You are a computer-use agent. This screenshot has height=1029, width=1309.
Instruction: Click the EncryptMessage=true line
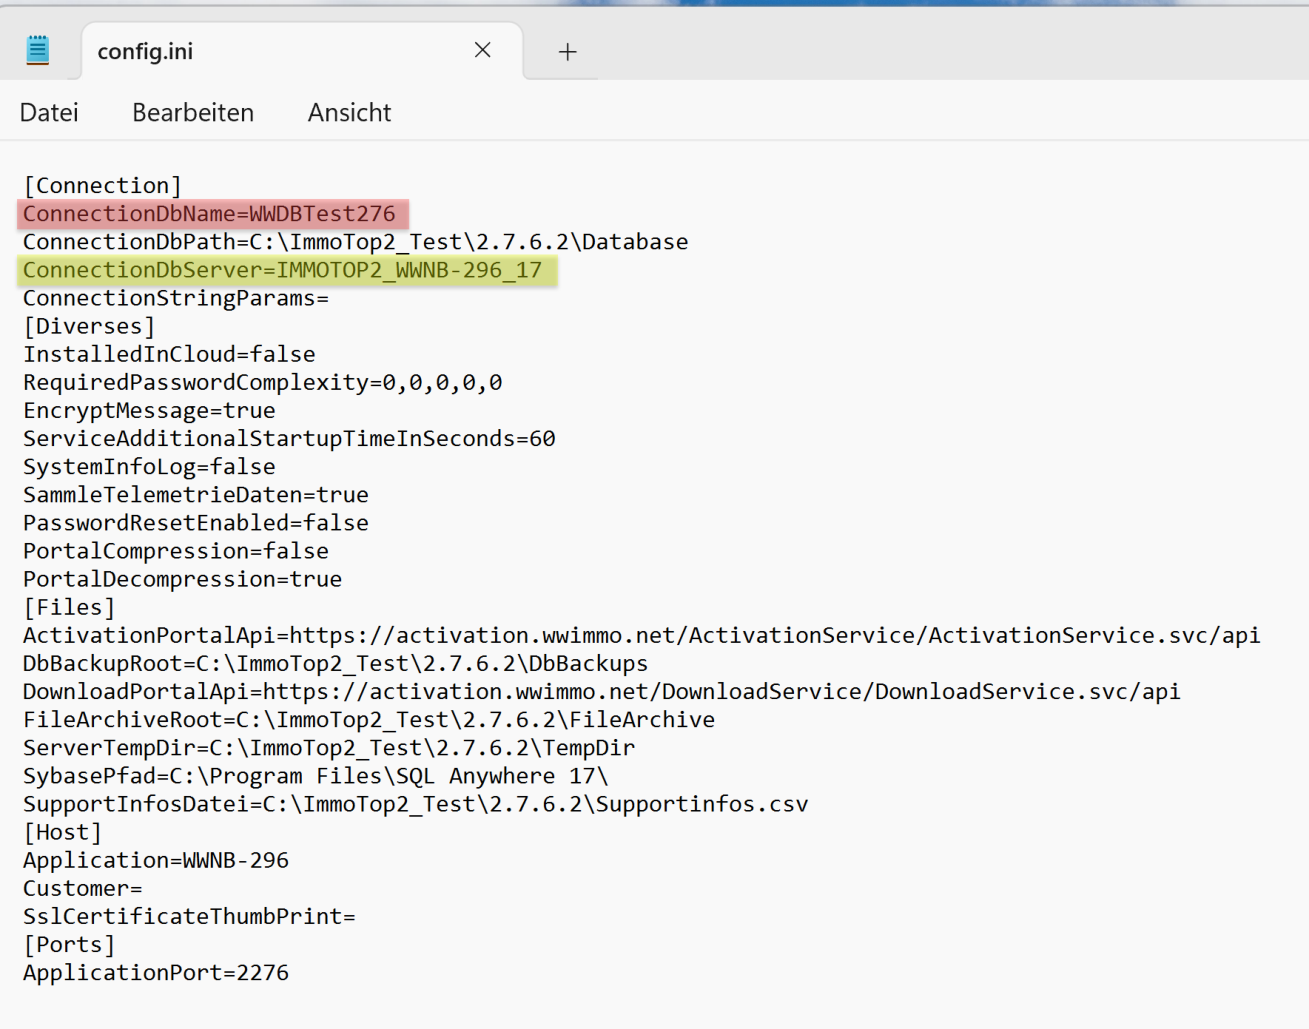tap(149, 410)
